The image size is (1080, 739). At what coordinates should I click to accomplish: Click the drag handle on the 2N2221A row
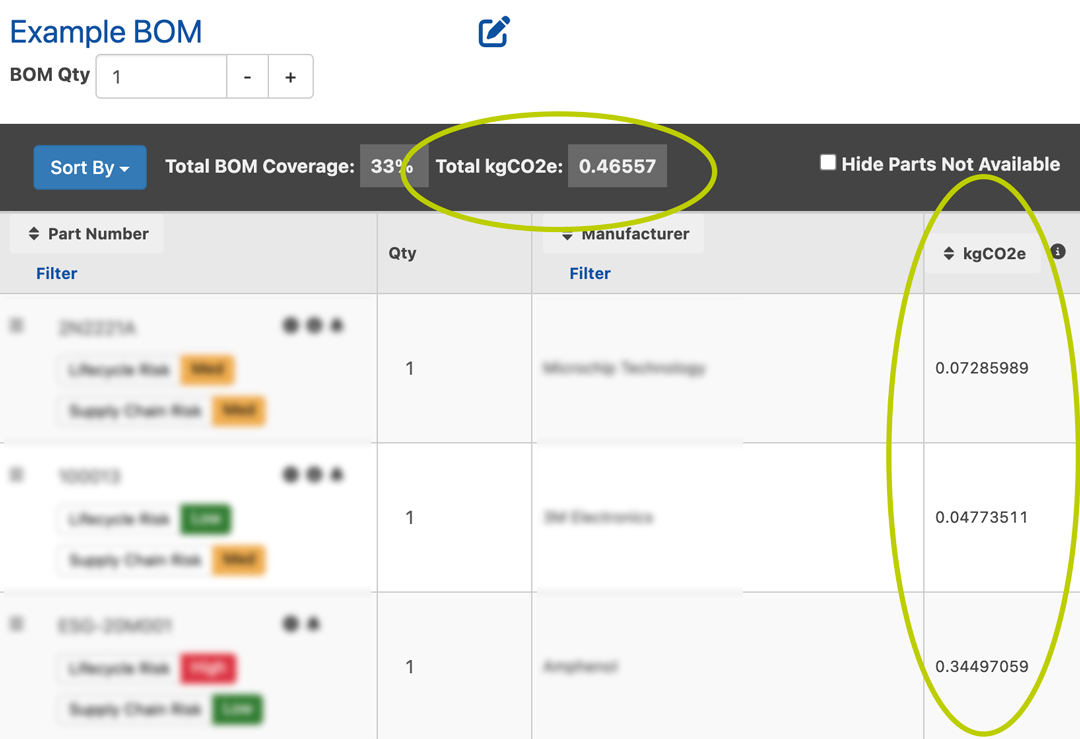pyautogui.click(x=16, y=326)
